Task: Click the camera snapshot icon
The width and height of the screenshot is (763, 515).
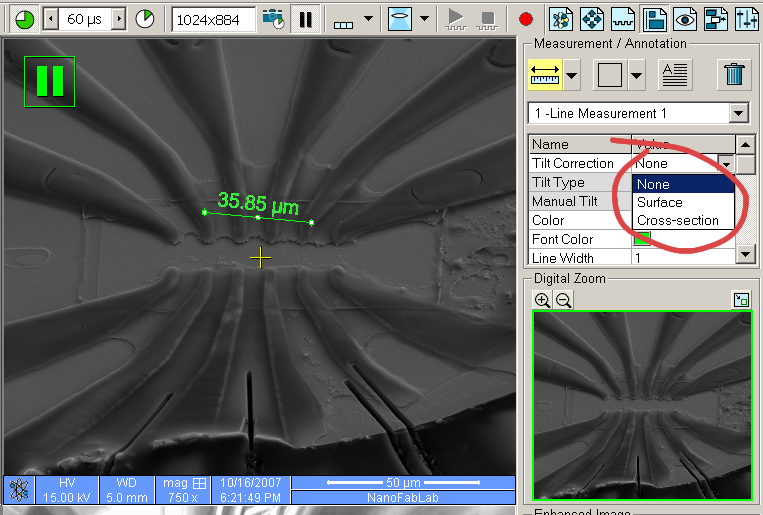Action: [x=272, y=19]
